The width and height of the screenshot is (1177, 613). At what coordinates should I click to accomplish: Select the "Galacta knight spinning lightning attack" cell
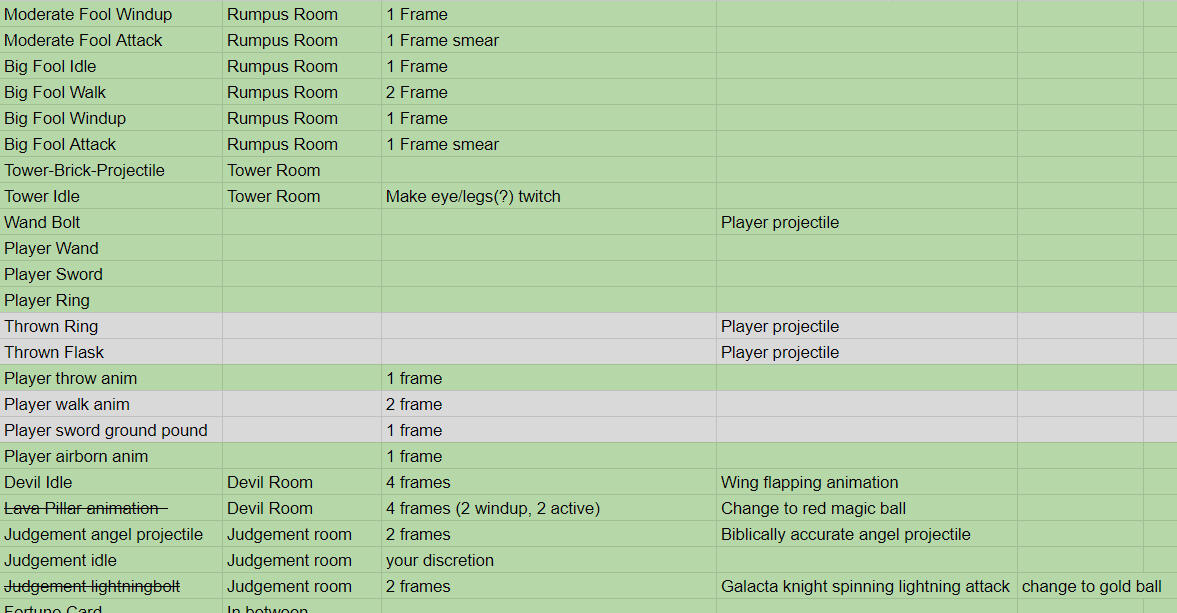tap(865, 586)
